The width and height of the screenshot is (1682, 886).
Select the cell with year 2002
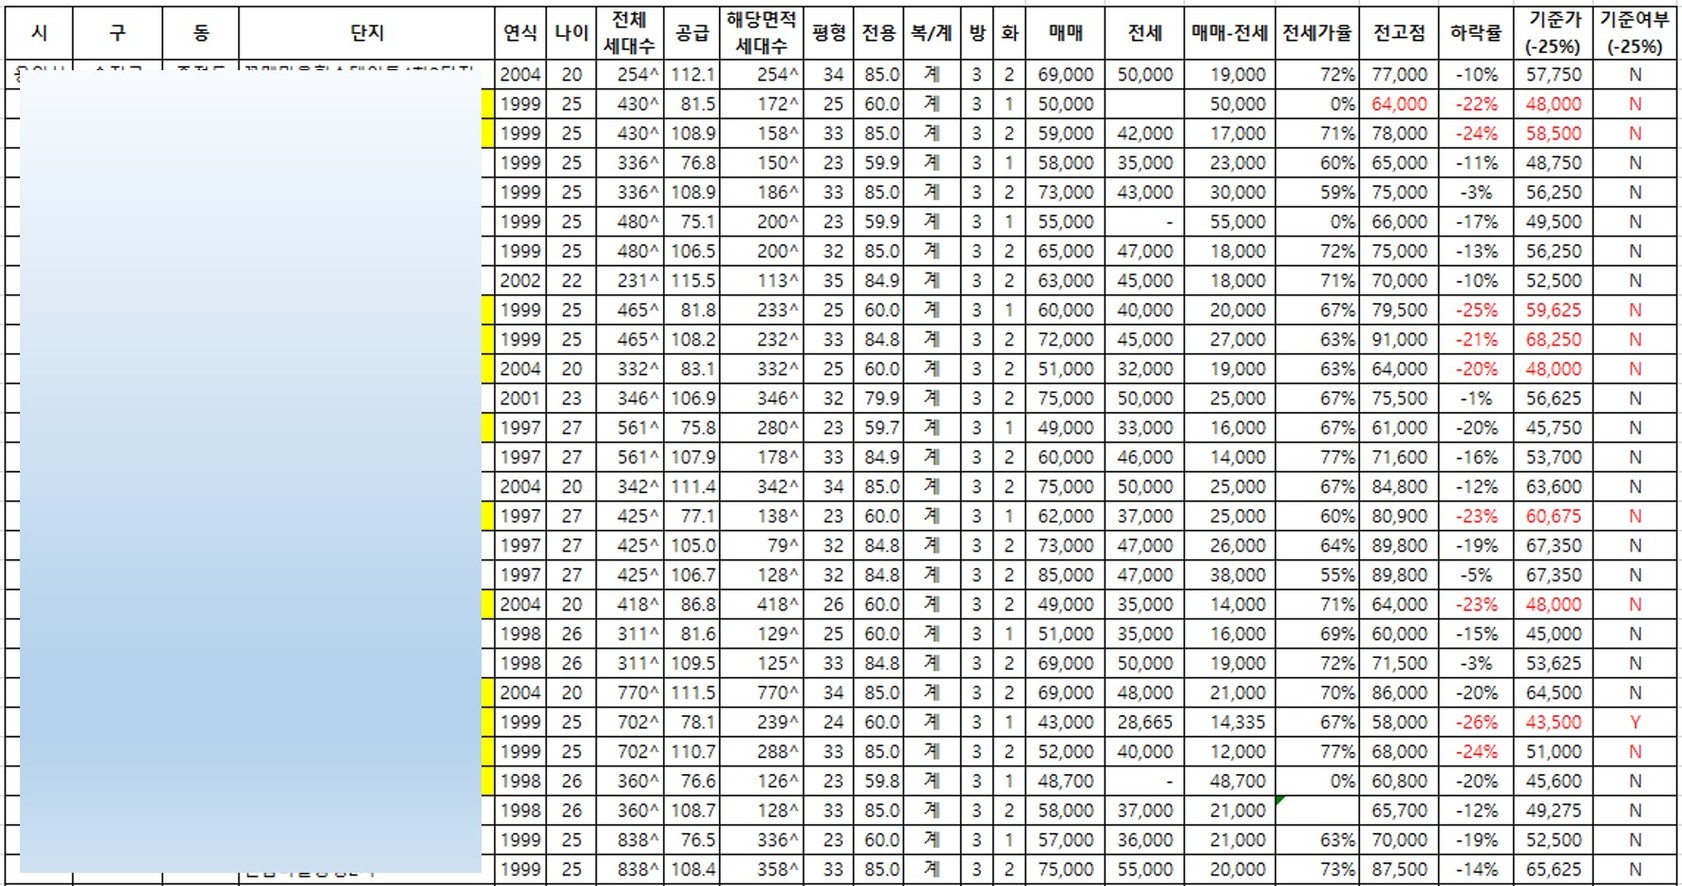tap(520, 280)
